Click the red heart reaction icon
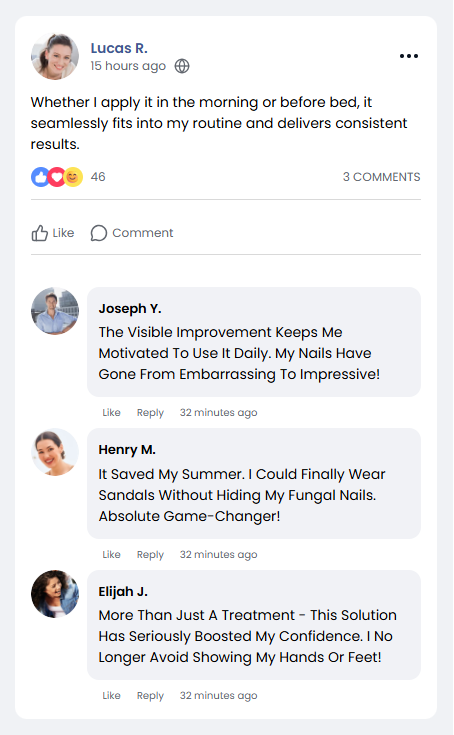The width and height of the screenshot is (454, 735). (57, 177)
